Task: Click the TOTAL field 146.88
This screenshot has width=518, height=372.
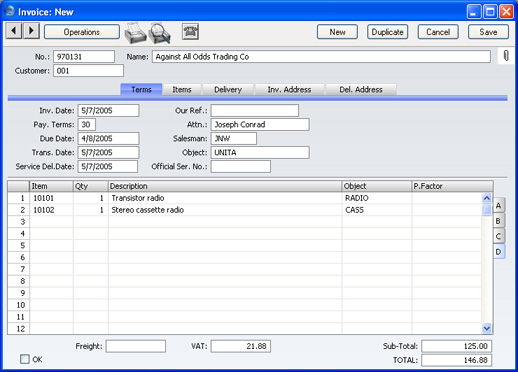Action: 457,360
